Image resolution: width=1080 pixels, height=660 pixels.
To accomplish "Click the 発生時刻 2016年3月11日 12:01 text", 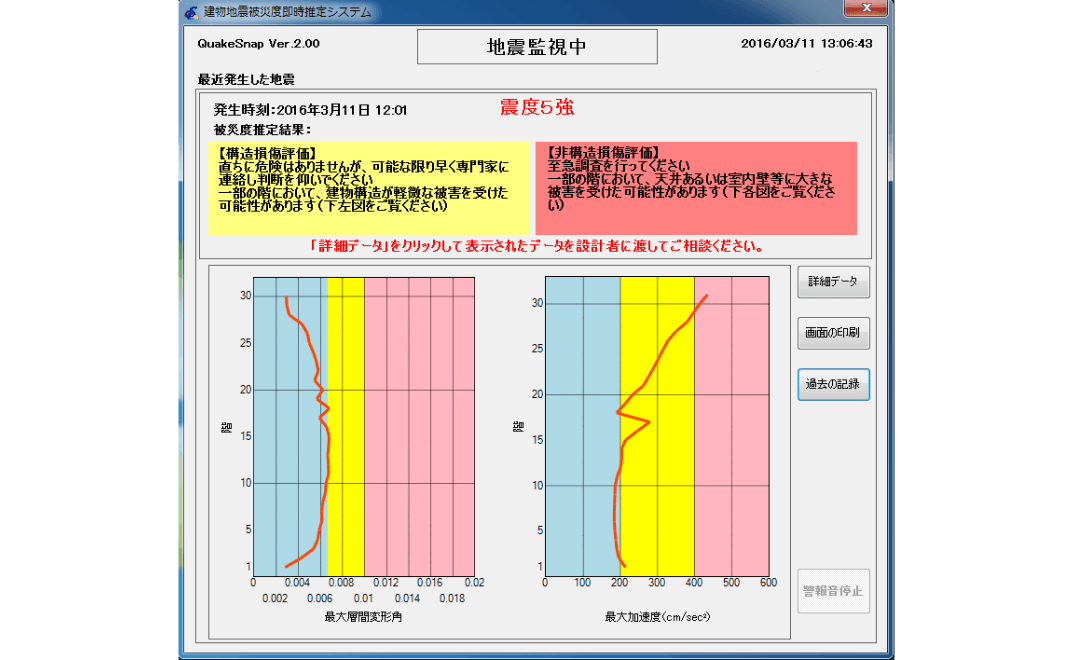I will tap(310, 110).
